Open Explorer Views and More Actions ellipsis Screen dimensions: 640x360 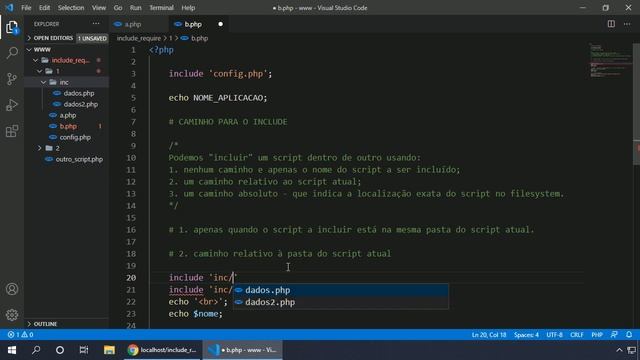pyautogui.click(x=96, y=24)
